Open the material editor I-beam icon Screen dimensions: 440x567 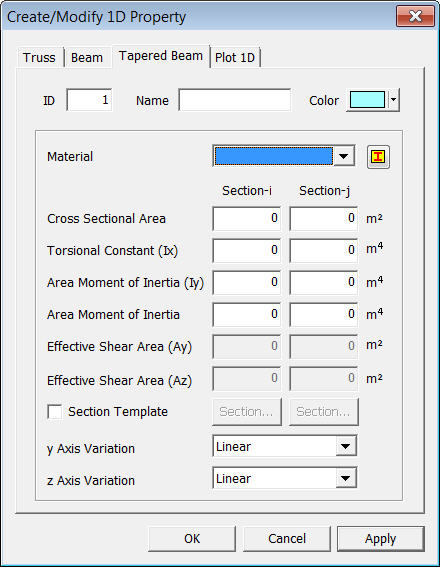[x=378, y=157]
